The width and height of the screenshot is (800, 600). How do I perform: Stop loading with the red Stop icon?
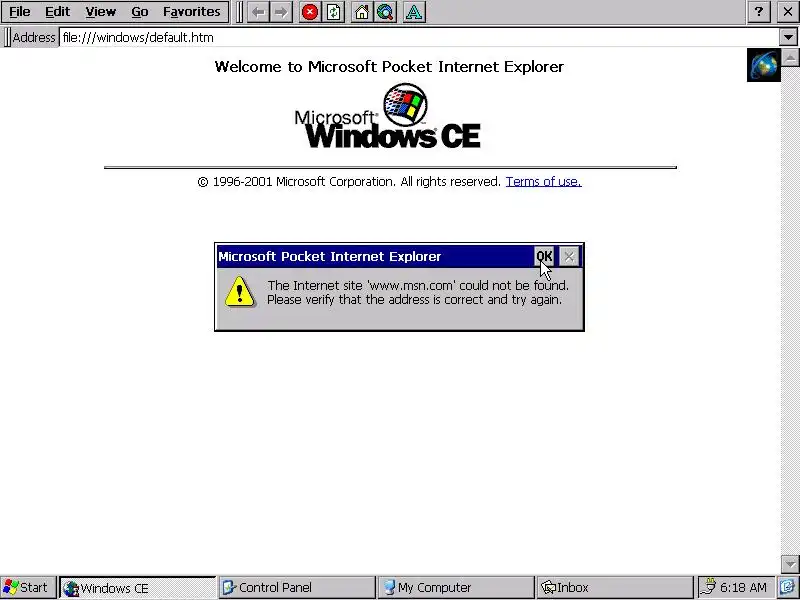pyautogui.click(x=310, y=12)
